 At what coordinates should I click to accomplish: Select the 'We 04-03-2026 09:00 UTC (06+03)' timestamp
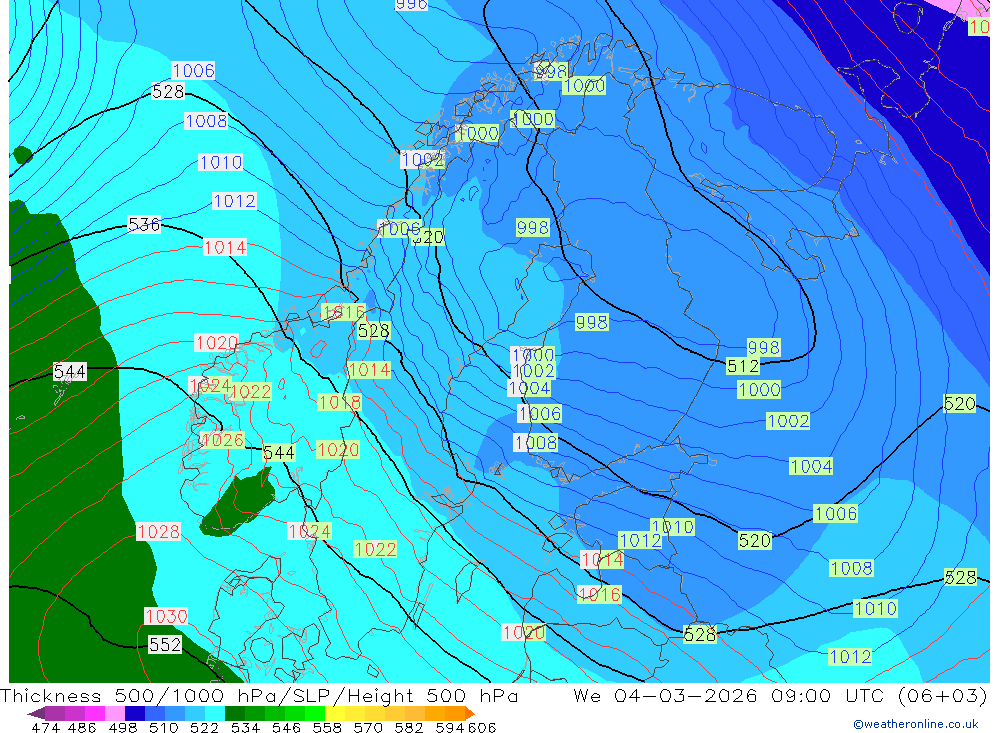[x=780, y=695]
